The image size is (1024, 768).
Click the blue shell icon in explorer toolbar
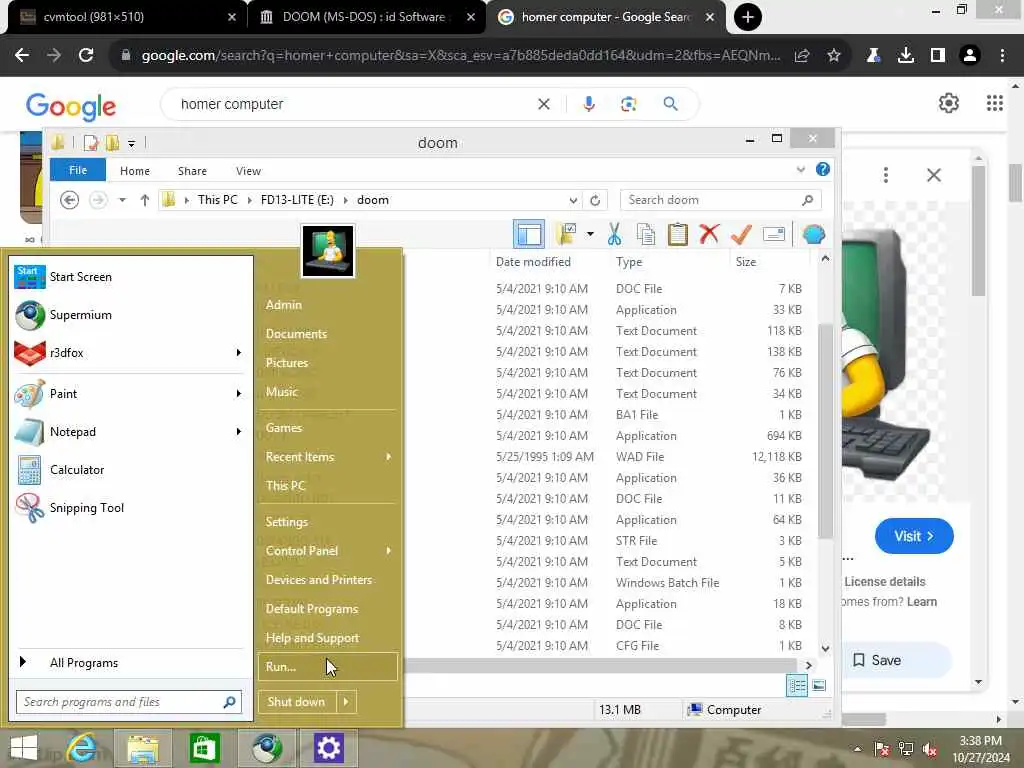pos(814,234)
